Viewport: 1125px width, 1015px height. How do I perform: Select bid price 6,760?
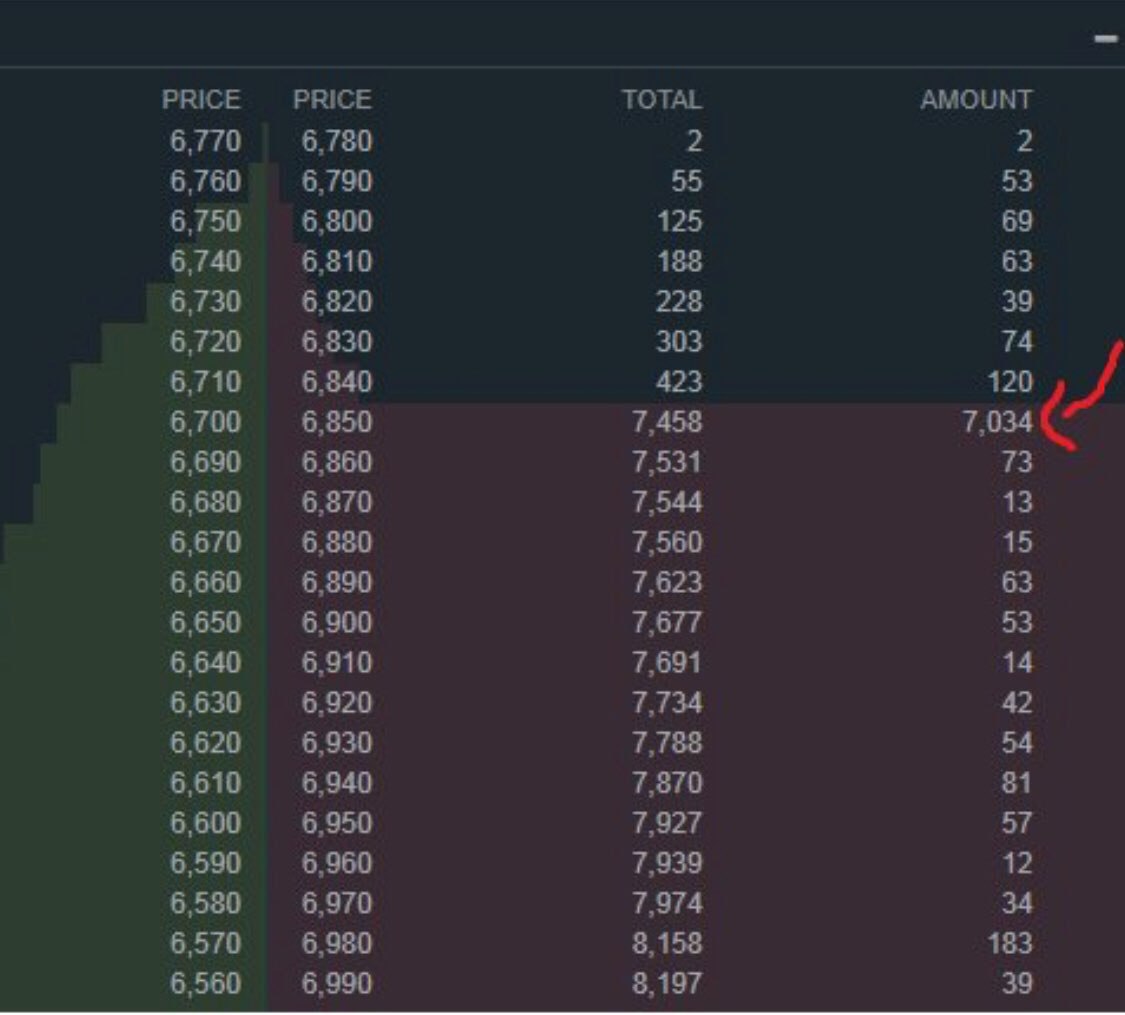pyautogui.click(x=206, y=181)
